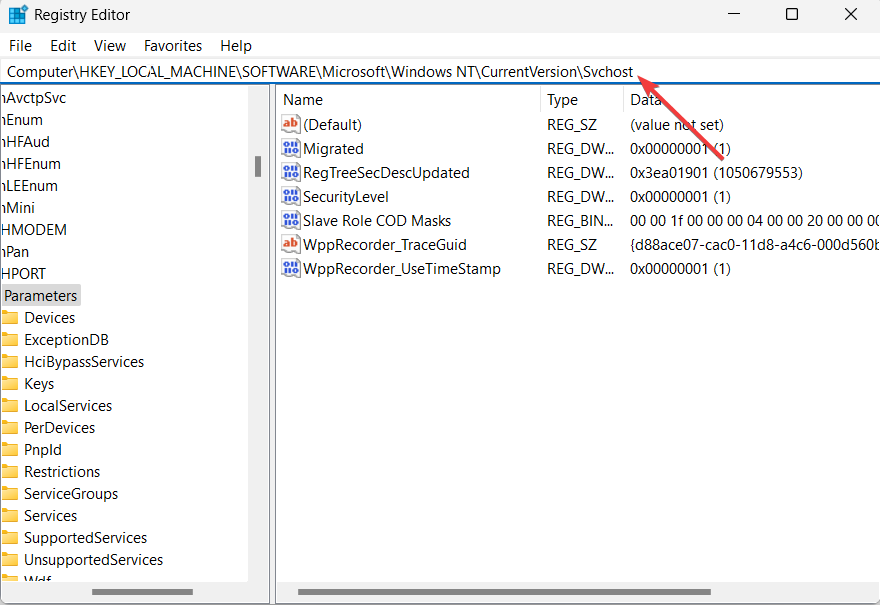
Task: Select the WppRecorder_UseTimeStamp value name
Action: tap(402, 269)
